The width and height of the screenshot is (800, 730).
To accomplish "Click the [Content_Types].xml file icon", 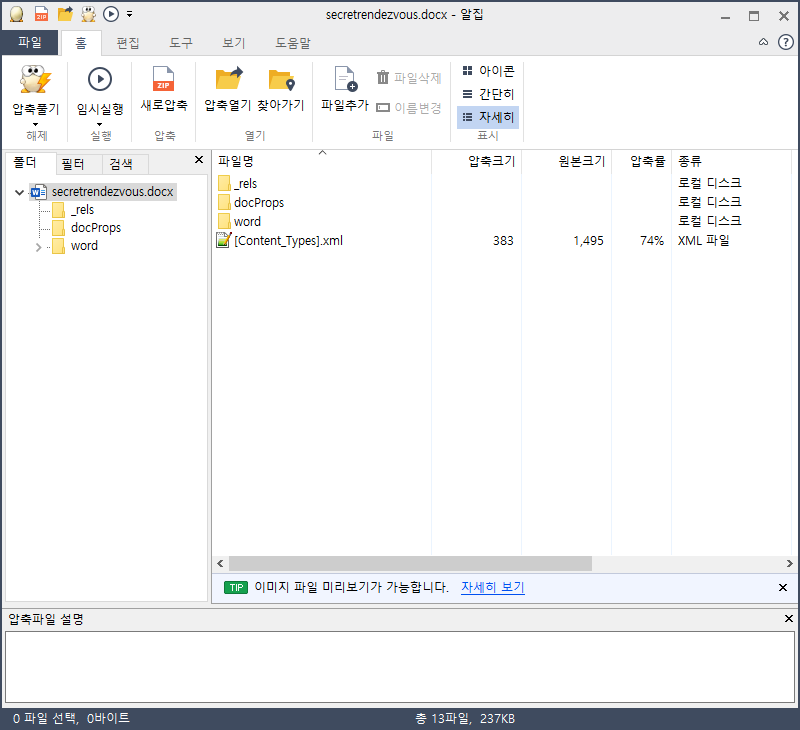I will coord(223,240).
